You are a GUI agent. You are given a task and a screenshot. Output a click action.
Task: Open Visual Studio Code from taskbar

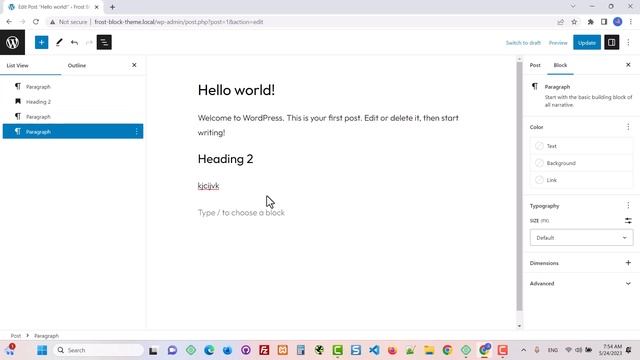point(374,350)
